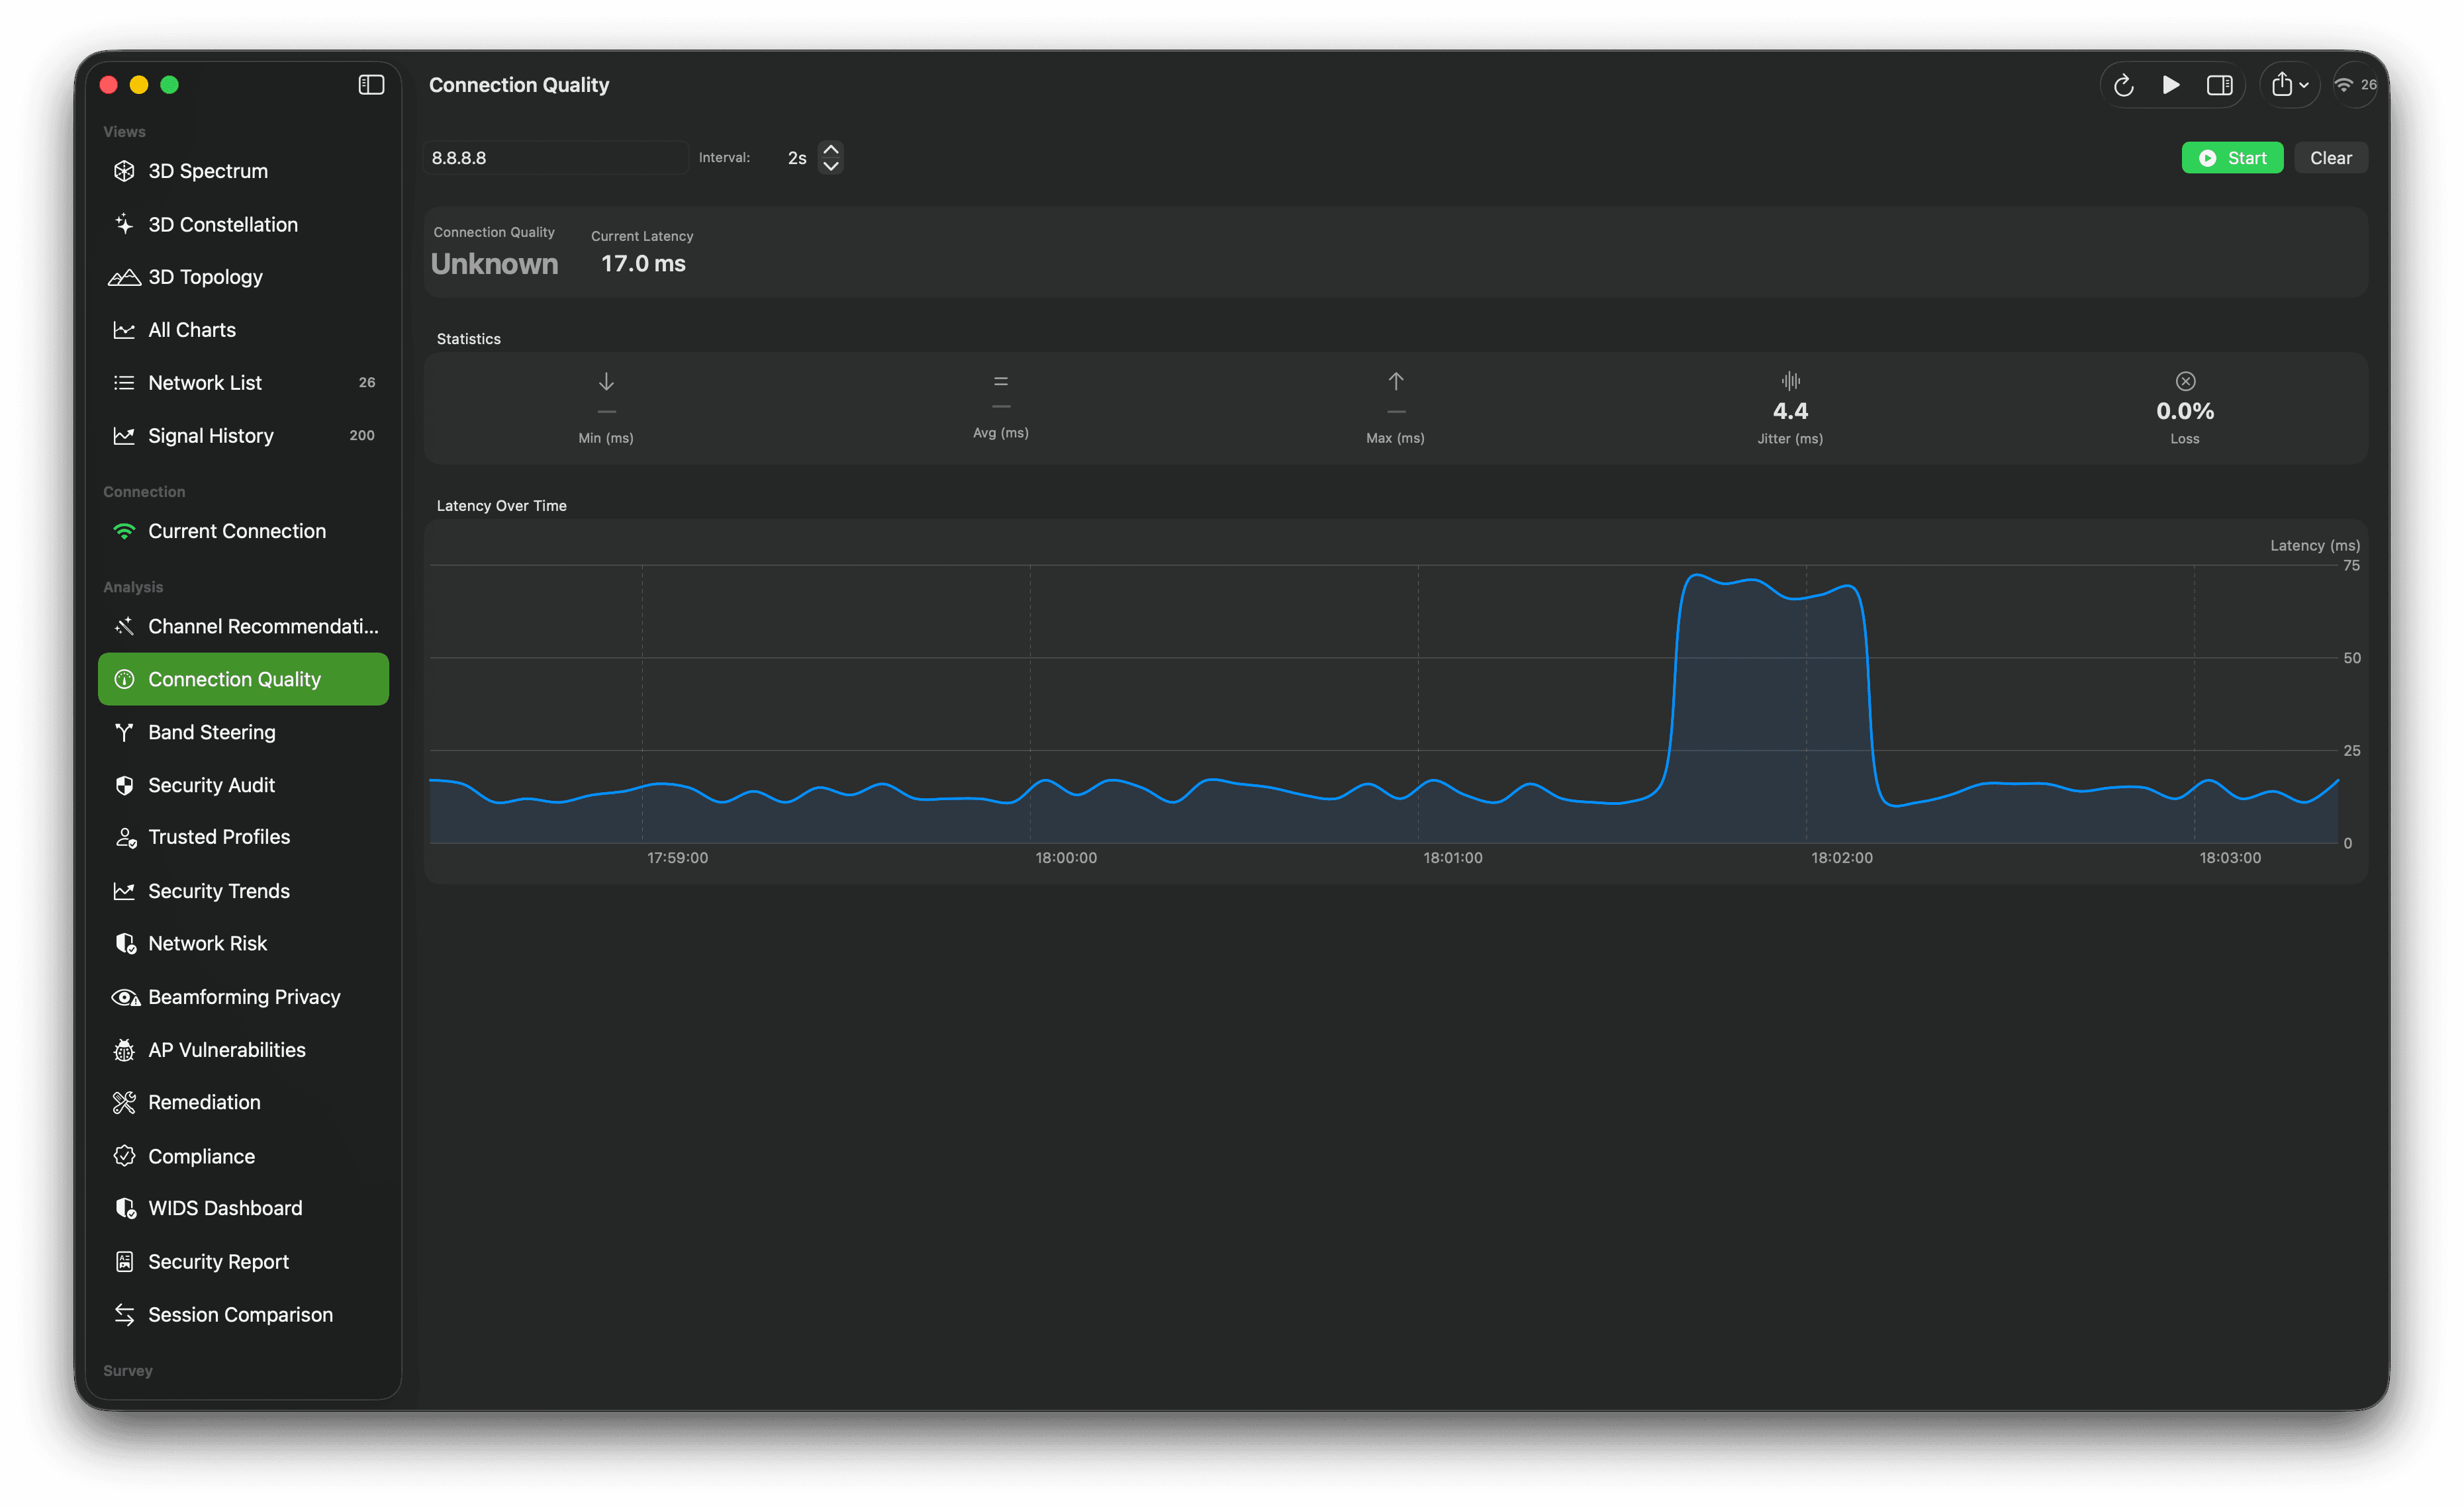This screenshot has width=2464, height=1509.
Task: Toggle the sidebar visibility icon
Action: [371, 85]
